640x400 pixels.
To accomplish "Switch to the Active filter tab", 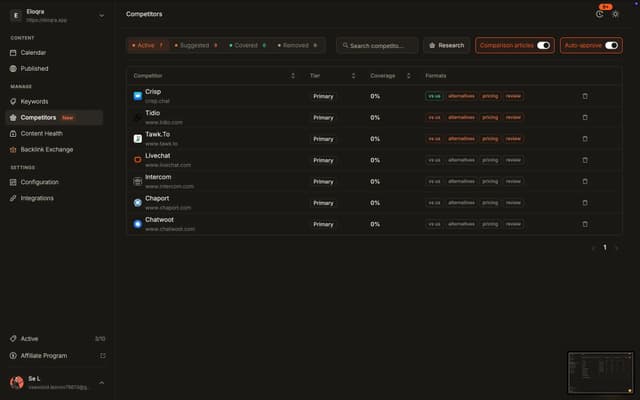I will click(x=148, y=45).
